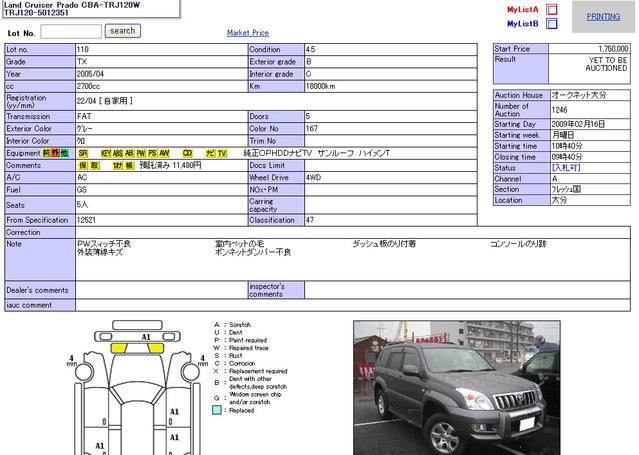Click the orange 外 badge beside Equipment
Screen dimensions: 639x455
coord(55,153)
